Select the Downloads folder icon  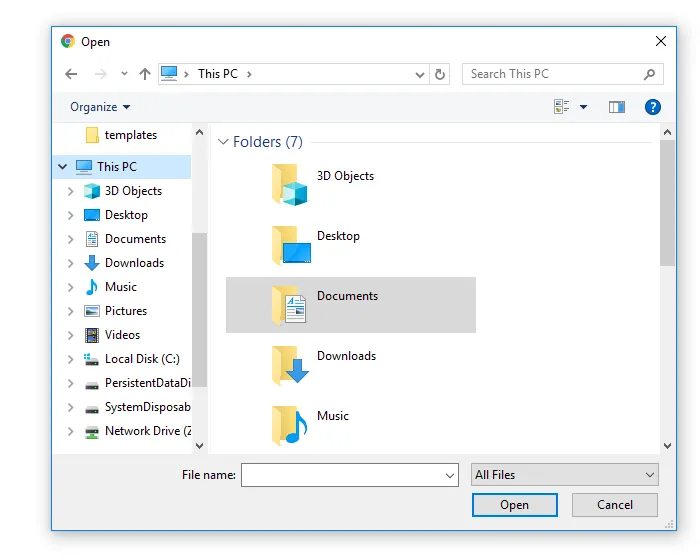pyautogui.click(x=290, y=365)
